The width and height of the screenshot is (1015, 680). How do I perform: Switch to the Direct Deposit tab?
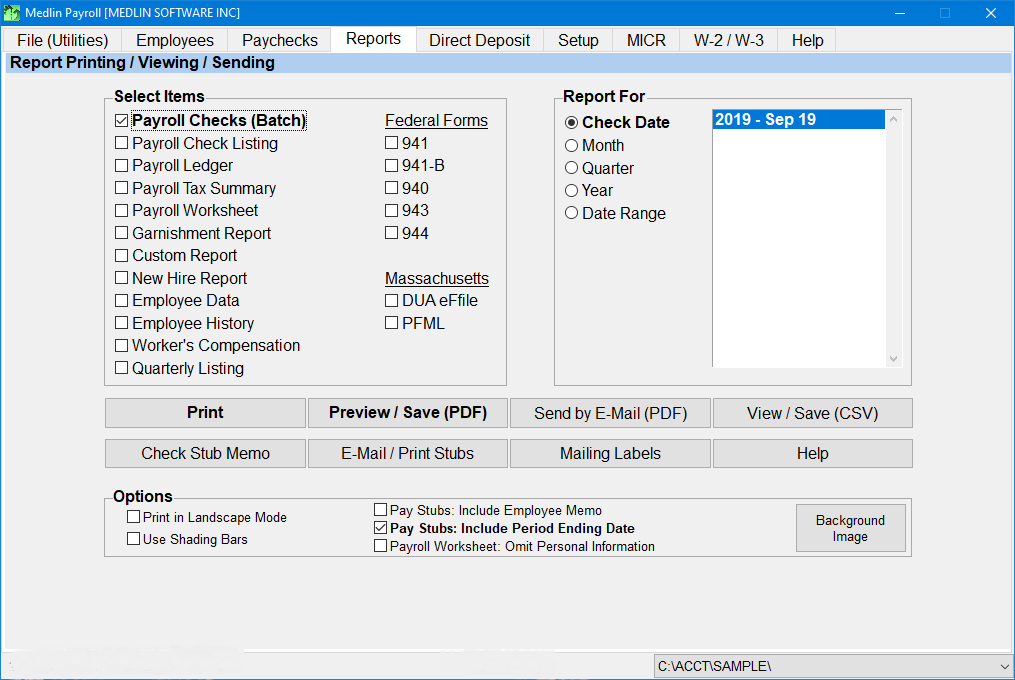(x=479, y=40)
